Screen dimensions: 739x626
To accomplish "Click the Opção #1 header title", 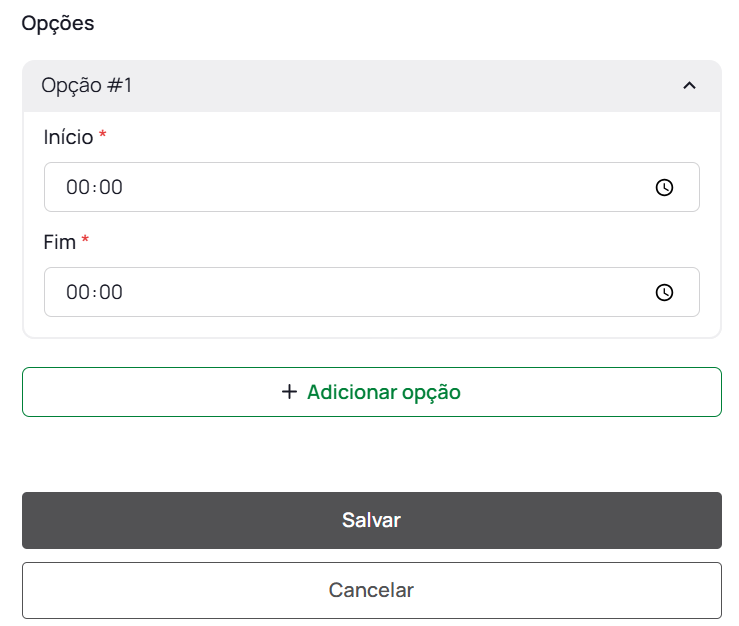I will [87, 86].
